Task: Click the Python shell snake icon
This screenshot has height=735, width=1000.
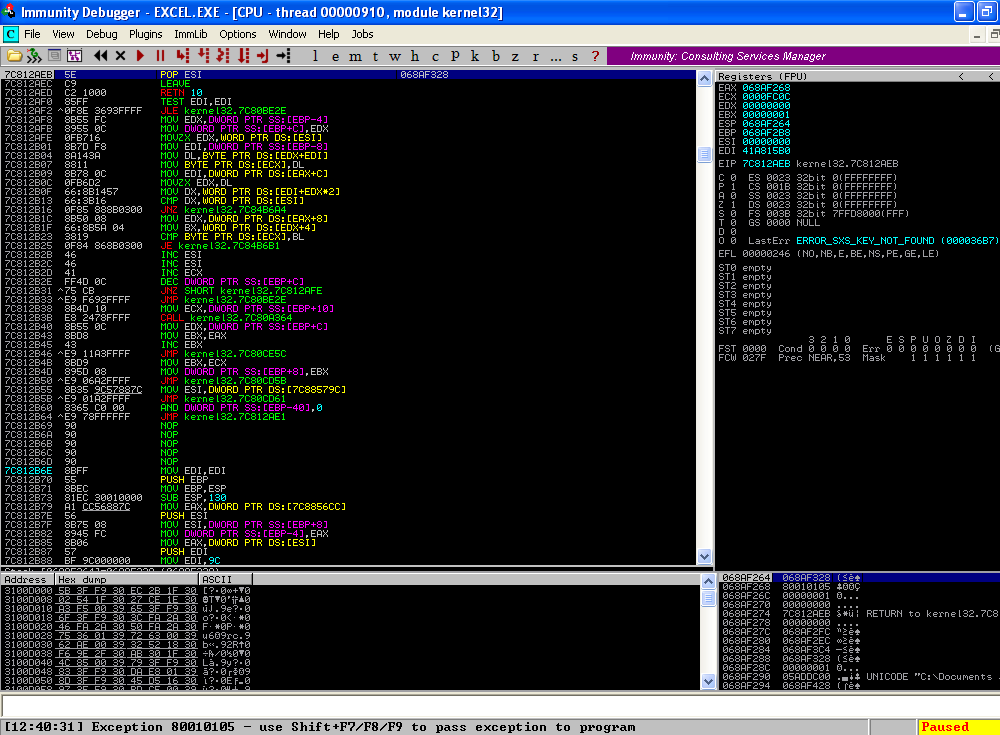Action: pyautogui.click(x=34, y=56)
